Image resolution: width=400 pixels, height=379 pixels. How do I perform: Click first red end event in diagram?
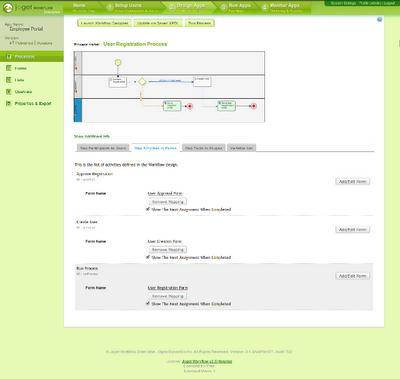click(190, 106)
